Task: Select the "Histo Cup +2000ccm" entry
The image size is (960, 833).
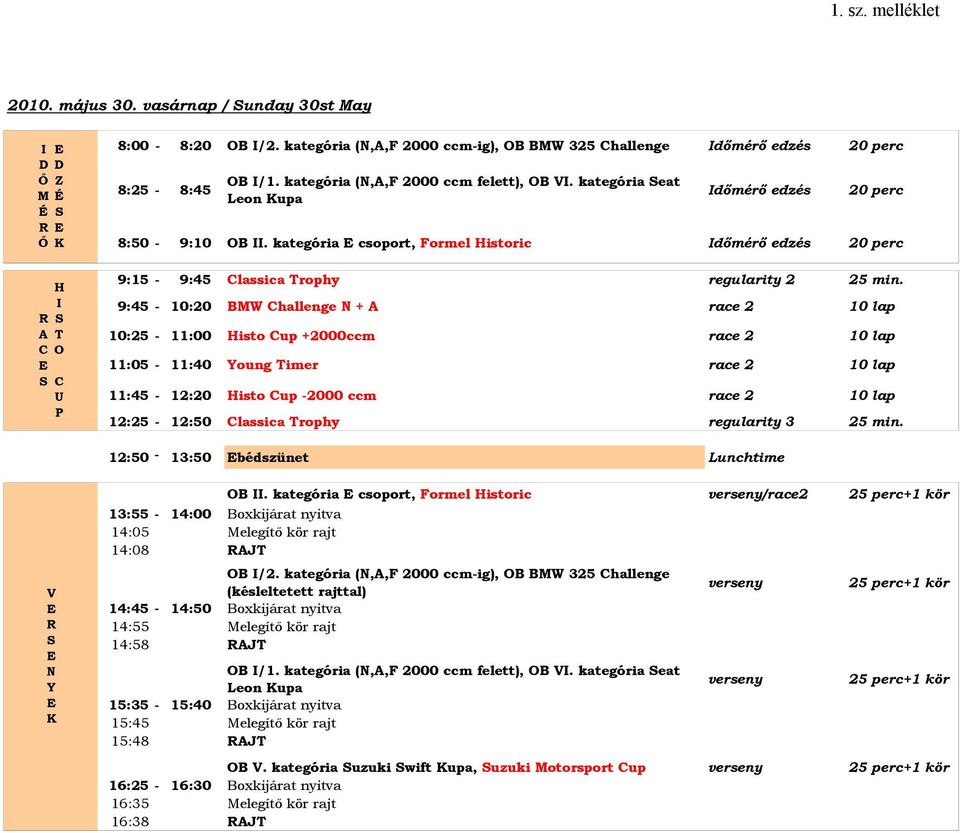Action: [301, 336]
